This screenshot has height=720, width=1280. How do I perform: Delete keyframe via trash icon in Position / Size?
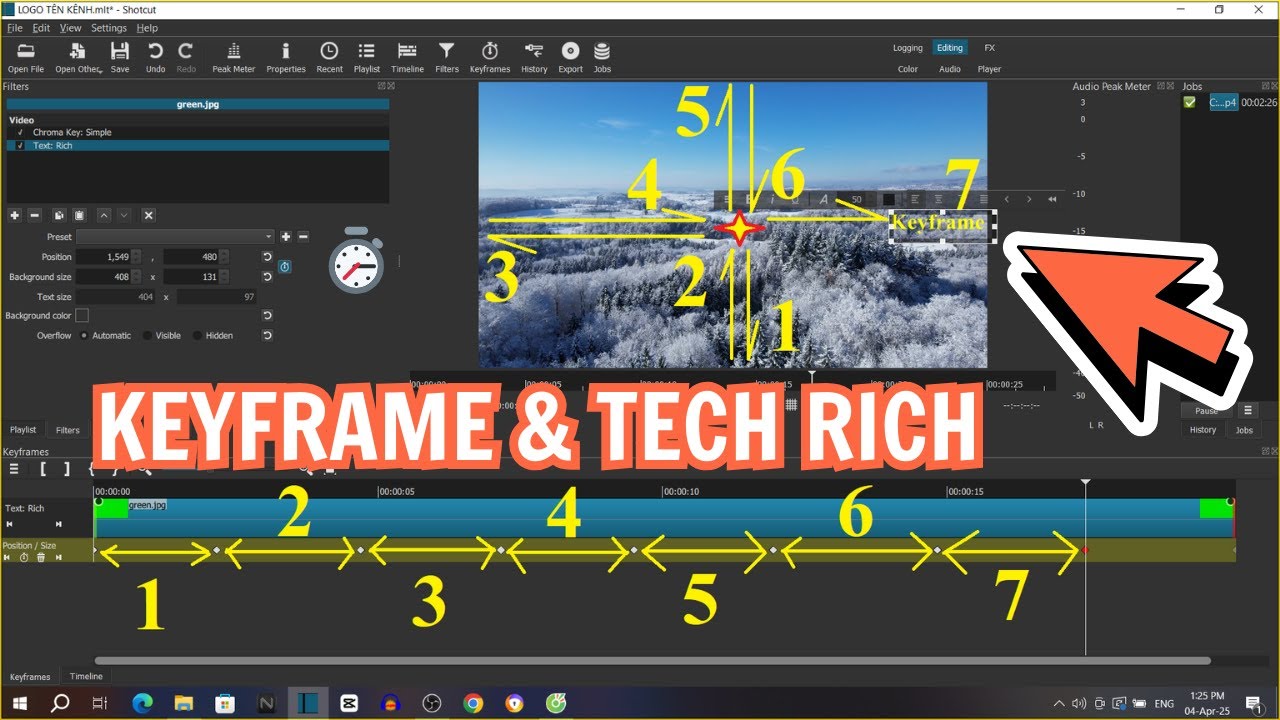click(x=41, y=557)
